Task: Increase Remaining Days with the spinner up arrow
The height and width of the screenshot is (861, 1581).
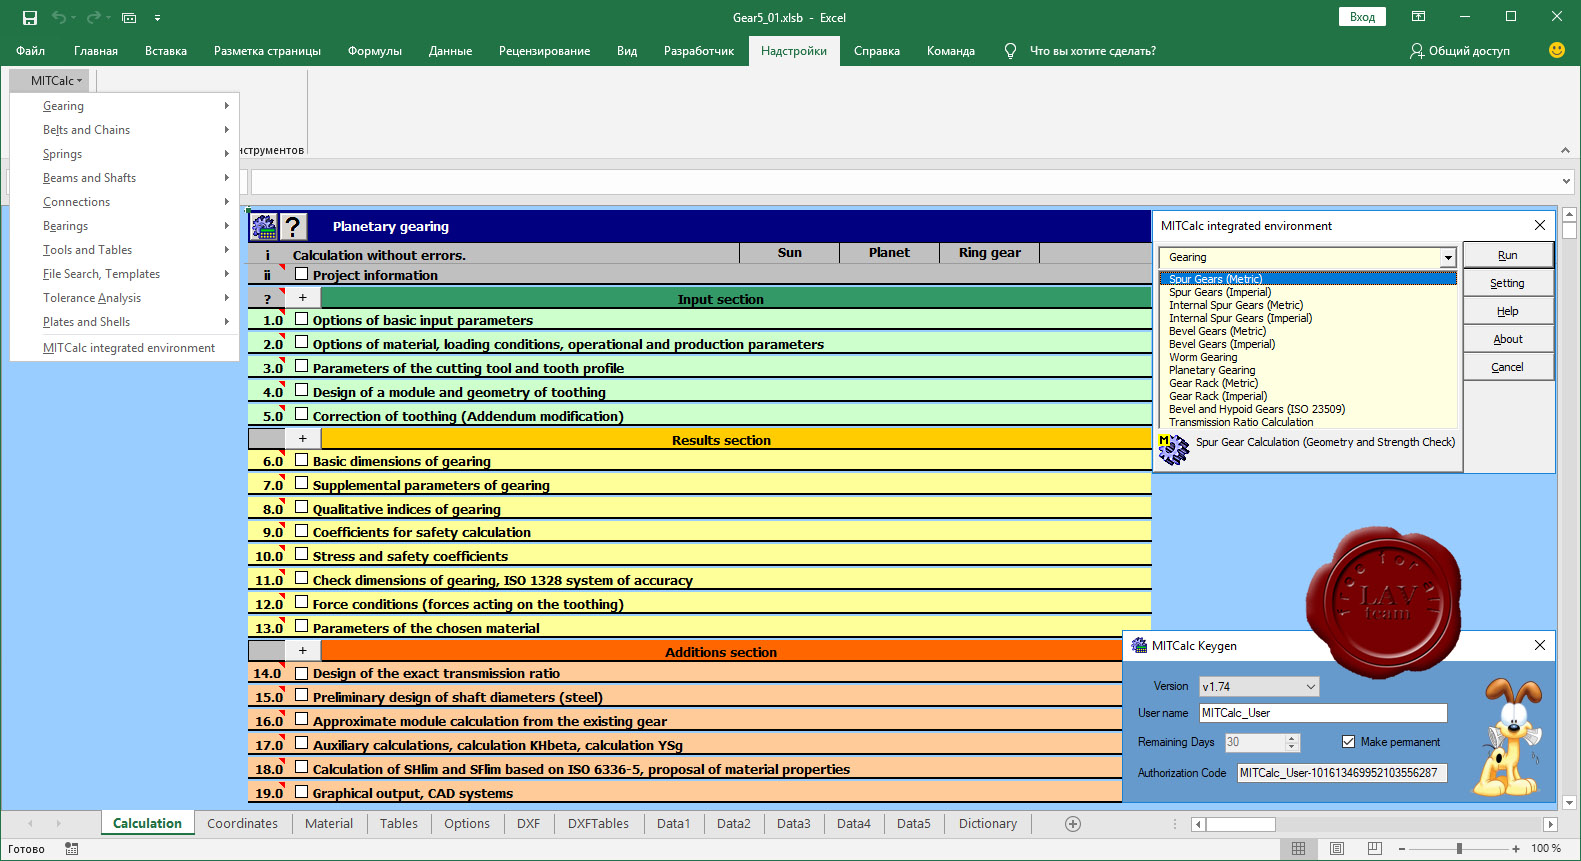Action: click(1292, 738)
